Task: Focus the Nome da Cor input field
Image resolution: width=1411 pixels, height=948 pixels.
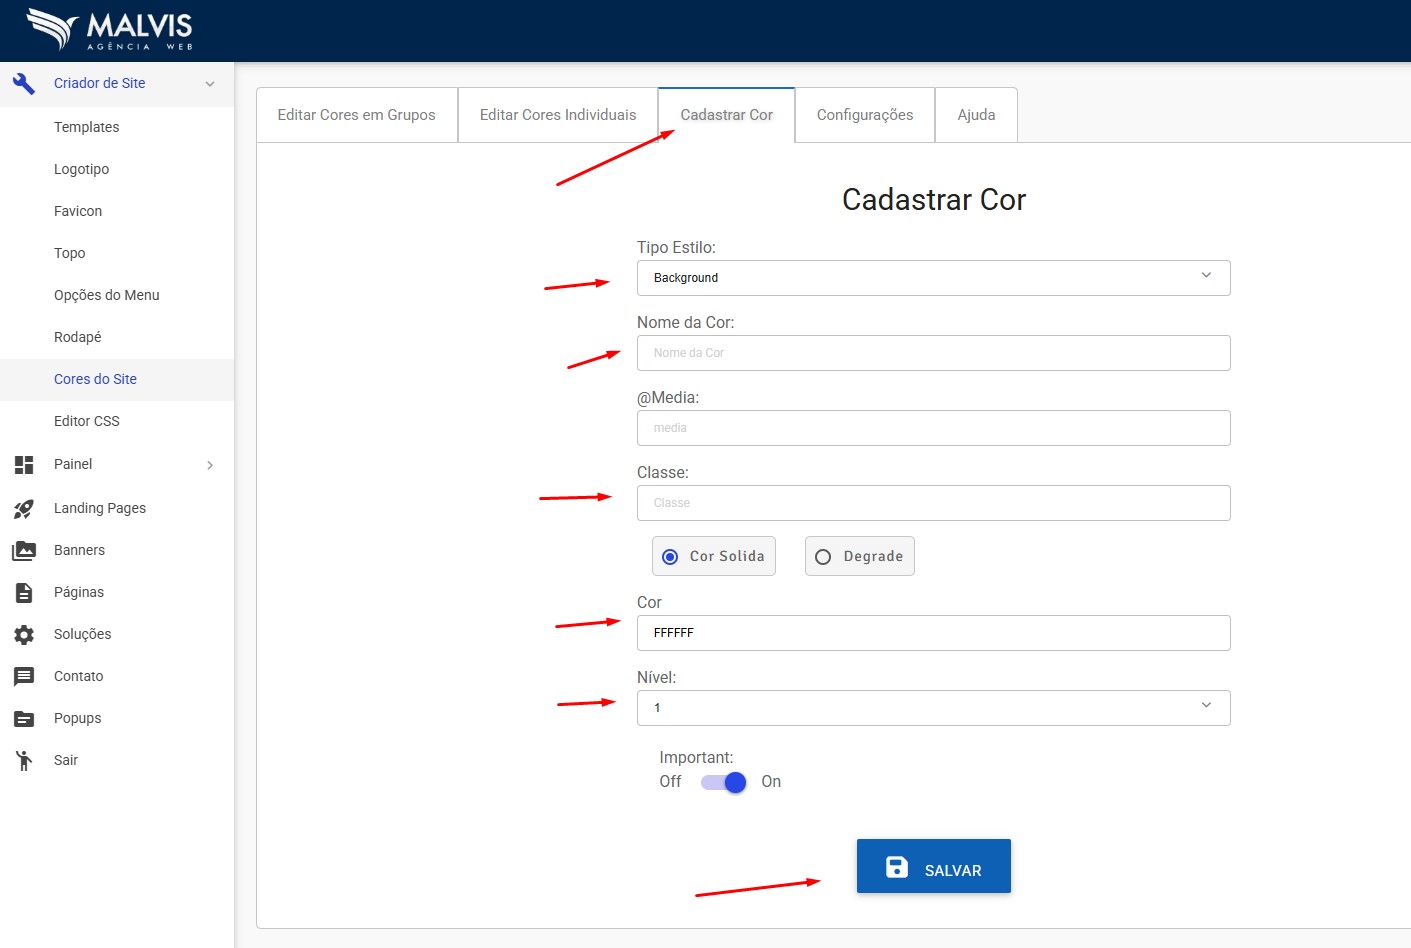Action: 933,353
